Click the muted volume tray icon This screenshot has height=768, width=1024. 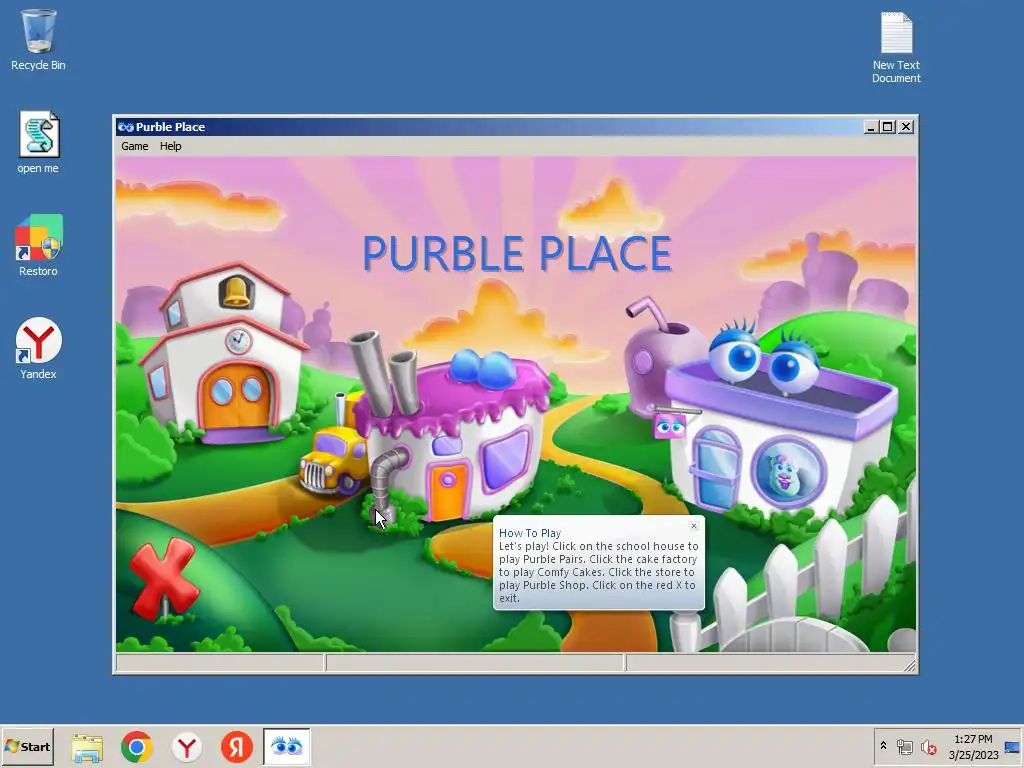[x=928, y=746]
